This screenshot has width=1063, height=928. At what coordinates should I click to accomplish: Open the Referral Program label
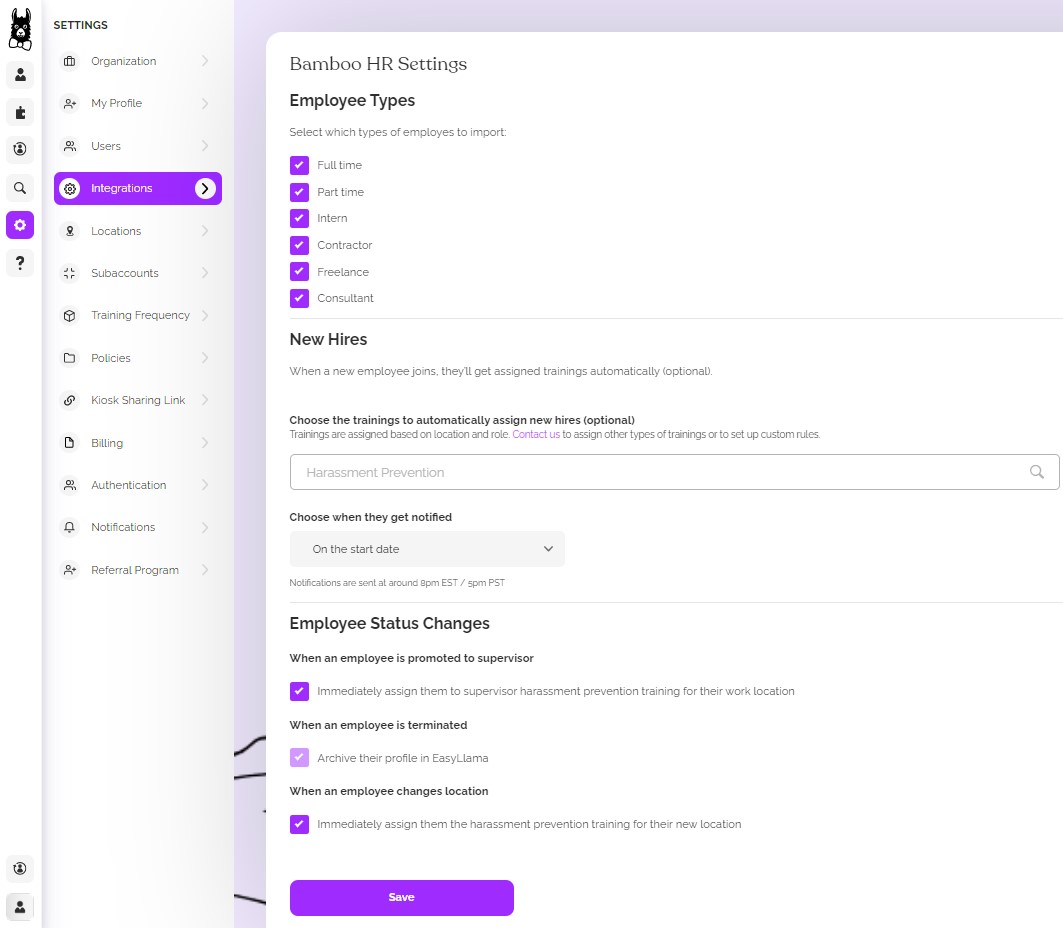click(x=135, y=570)
